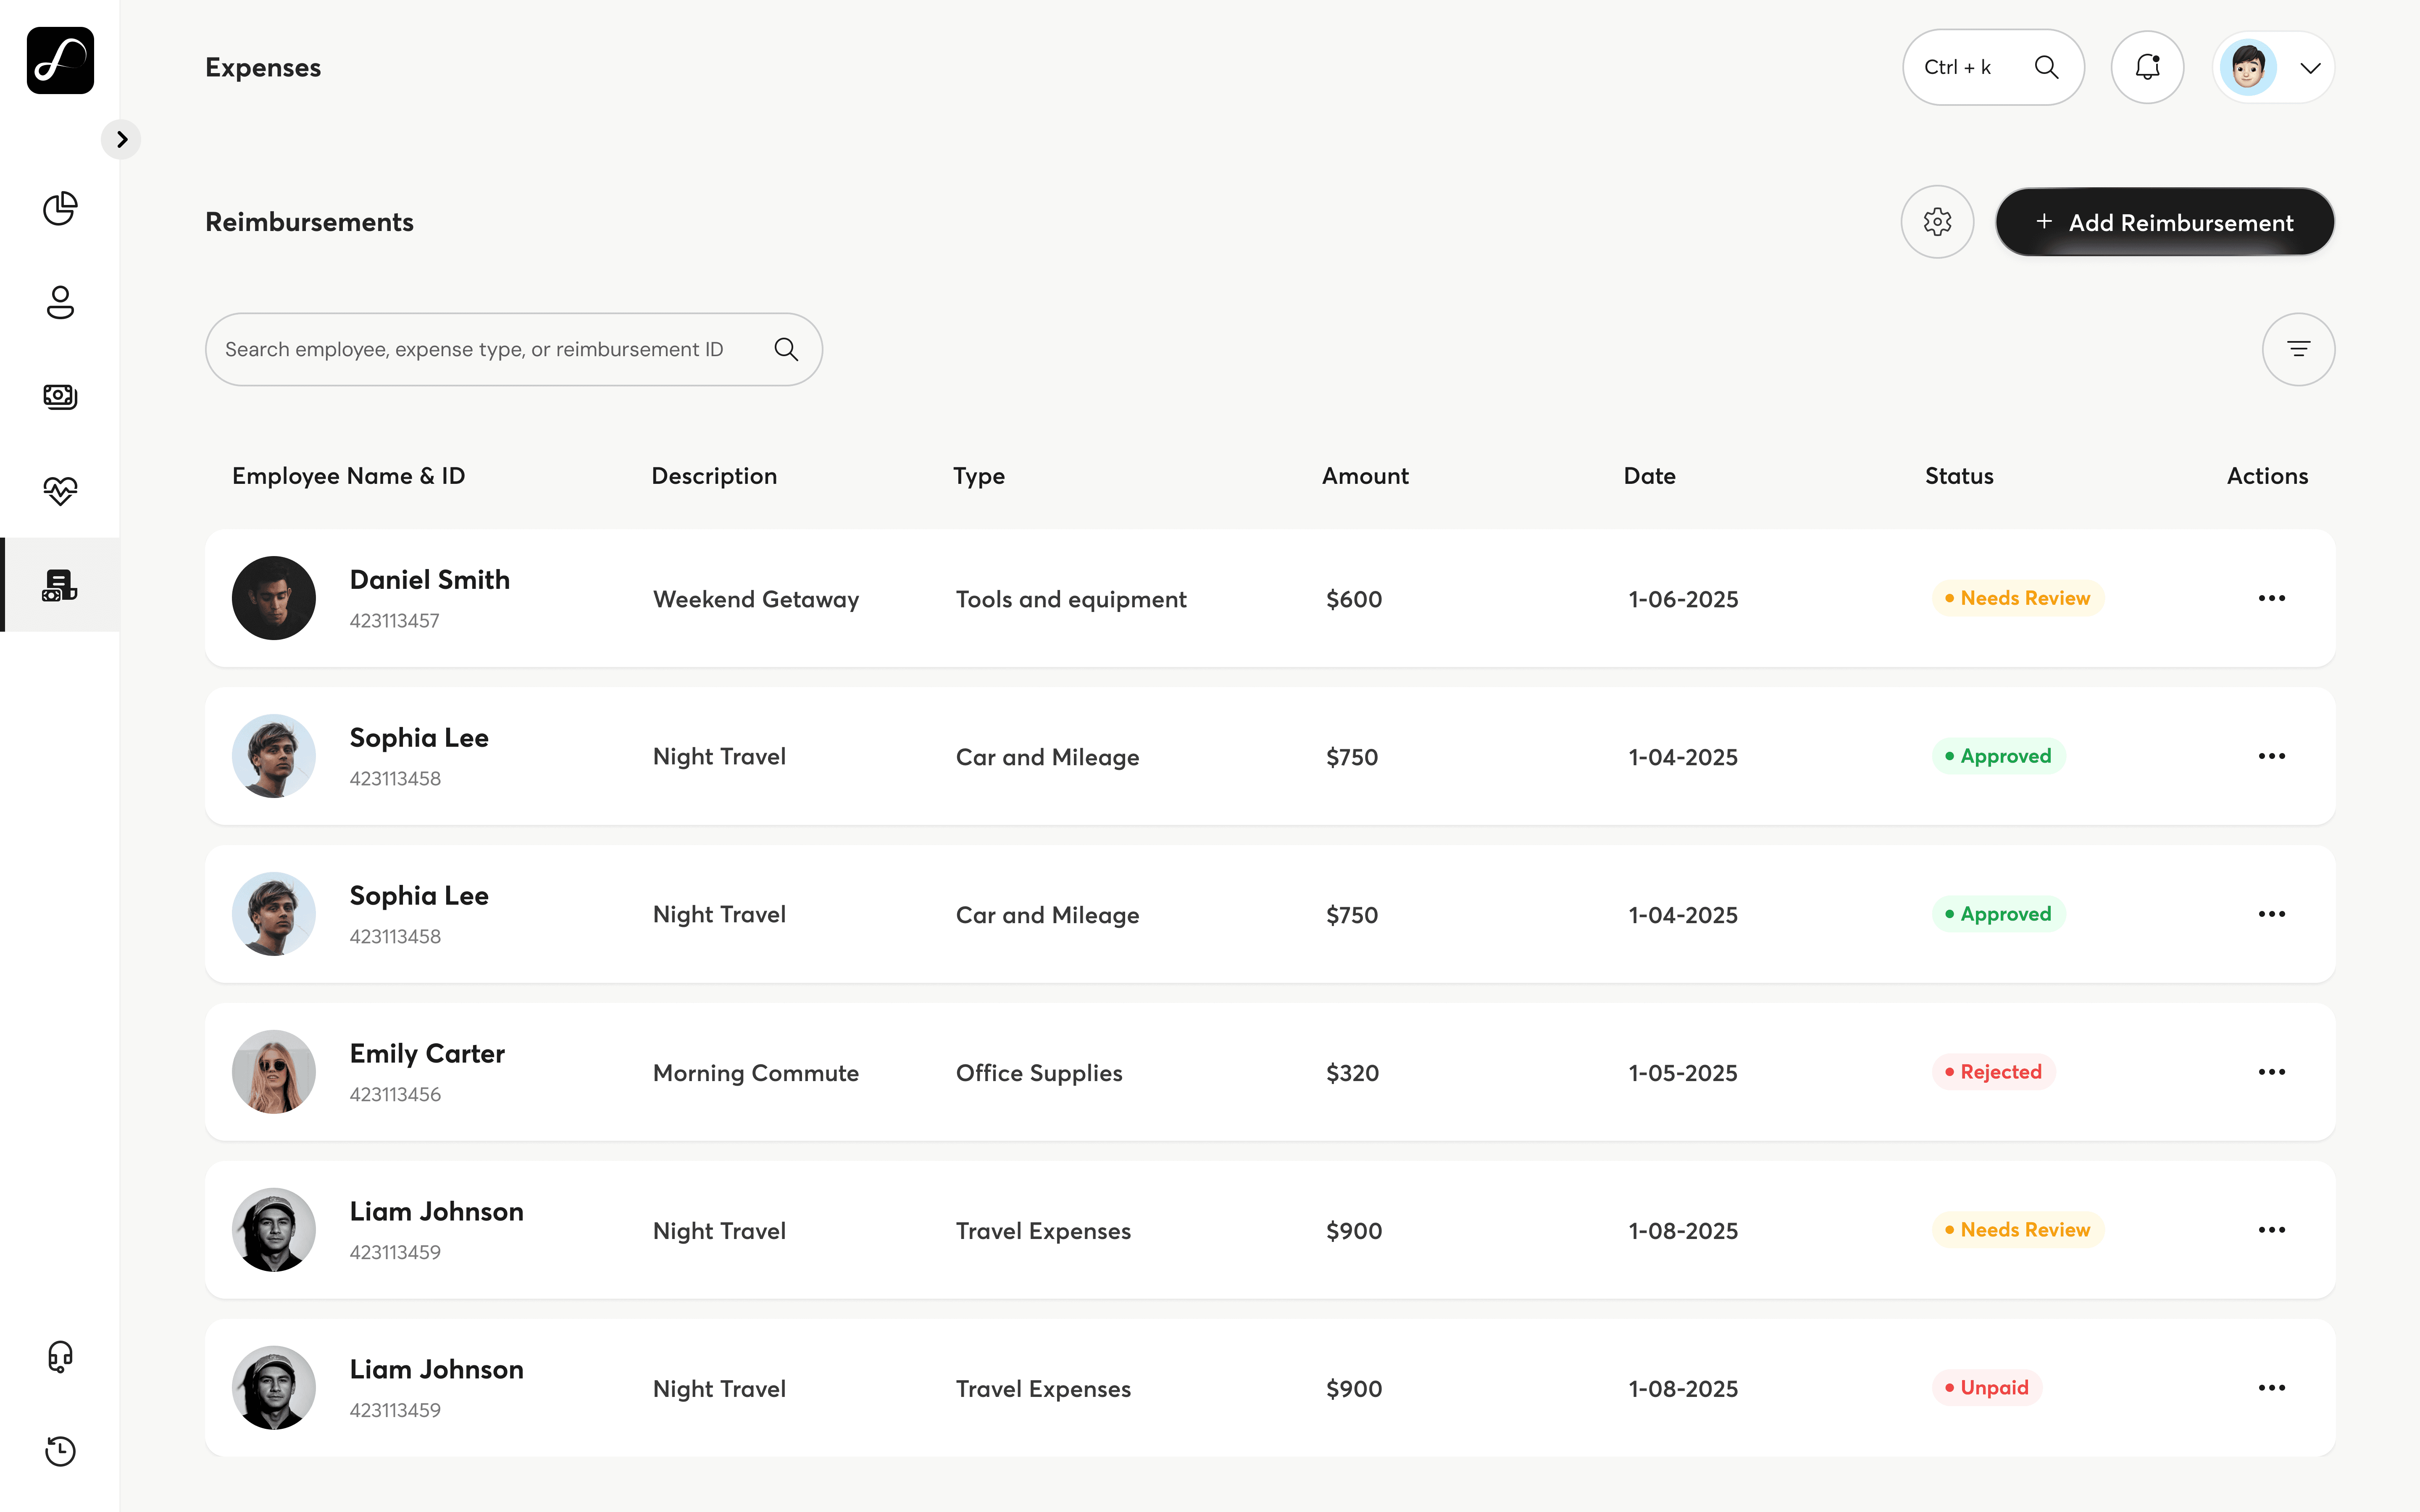2420x1512 pixels.
Task: Open actions menu for Daniel Smith row
Action: 2271,598
